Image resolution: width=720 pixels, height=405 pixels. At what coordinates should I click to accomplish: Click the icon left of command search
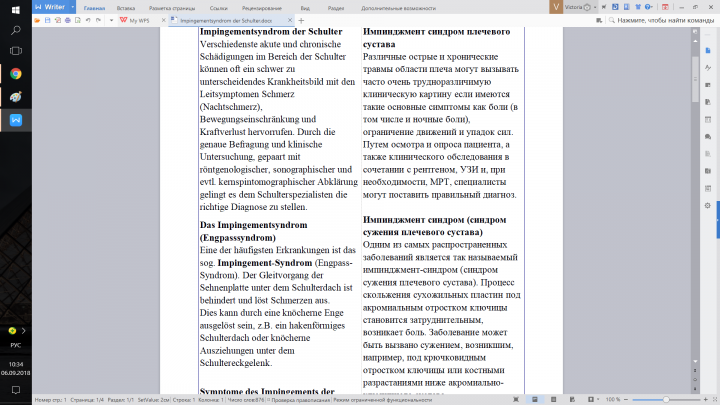tap(599, 20)
